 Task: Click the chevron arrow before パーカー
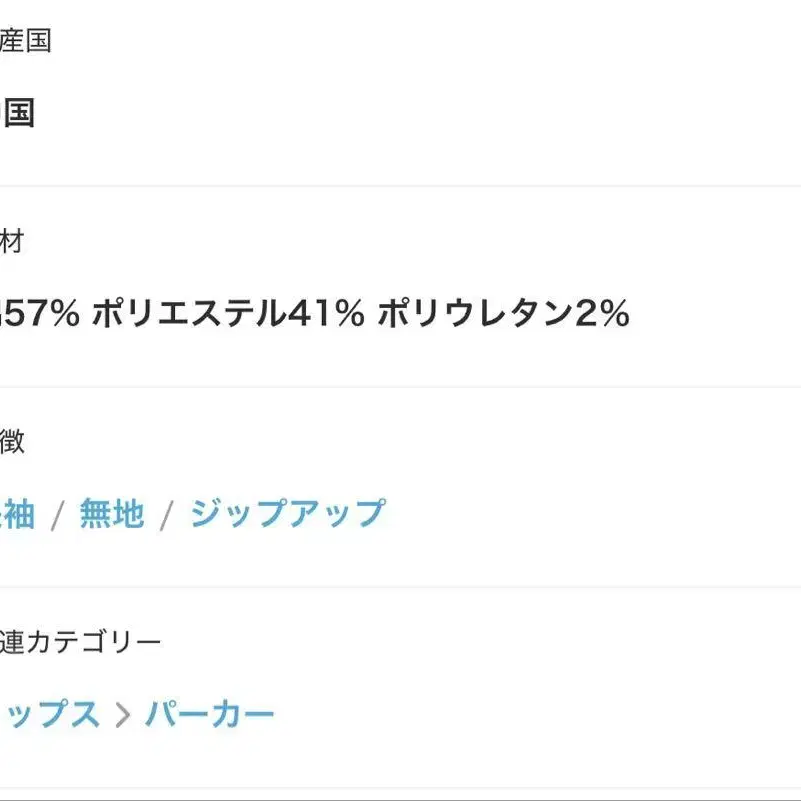123,716
